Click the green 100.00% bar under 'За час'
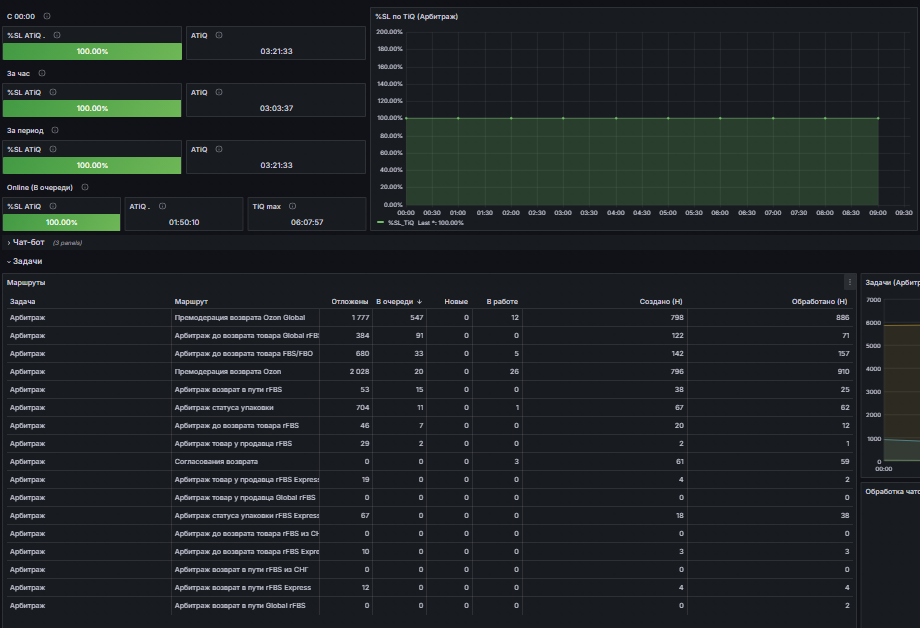 (x=92, y=109)
